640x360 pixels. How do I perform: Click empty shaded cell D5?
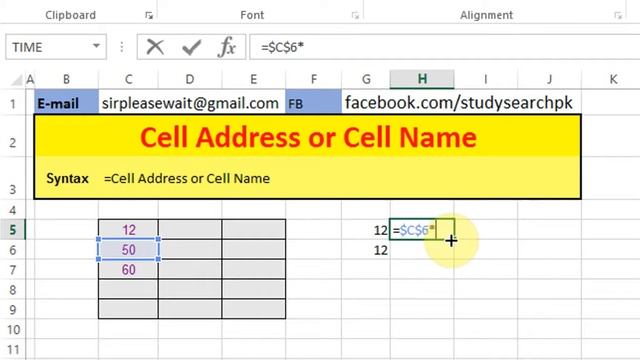point(190,230)
